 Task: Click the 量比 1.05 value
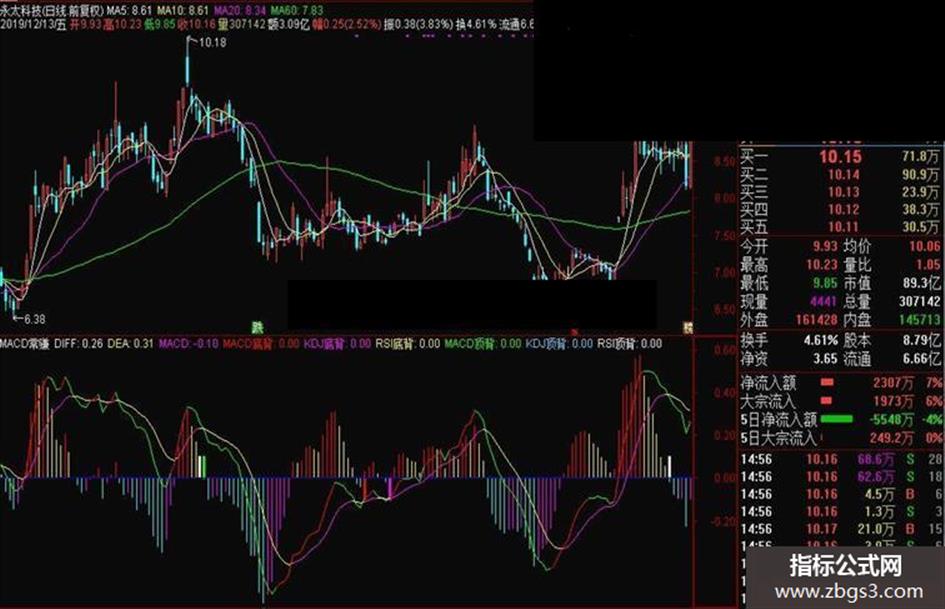point(928,264)
